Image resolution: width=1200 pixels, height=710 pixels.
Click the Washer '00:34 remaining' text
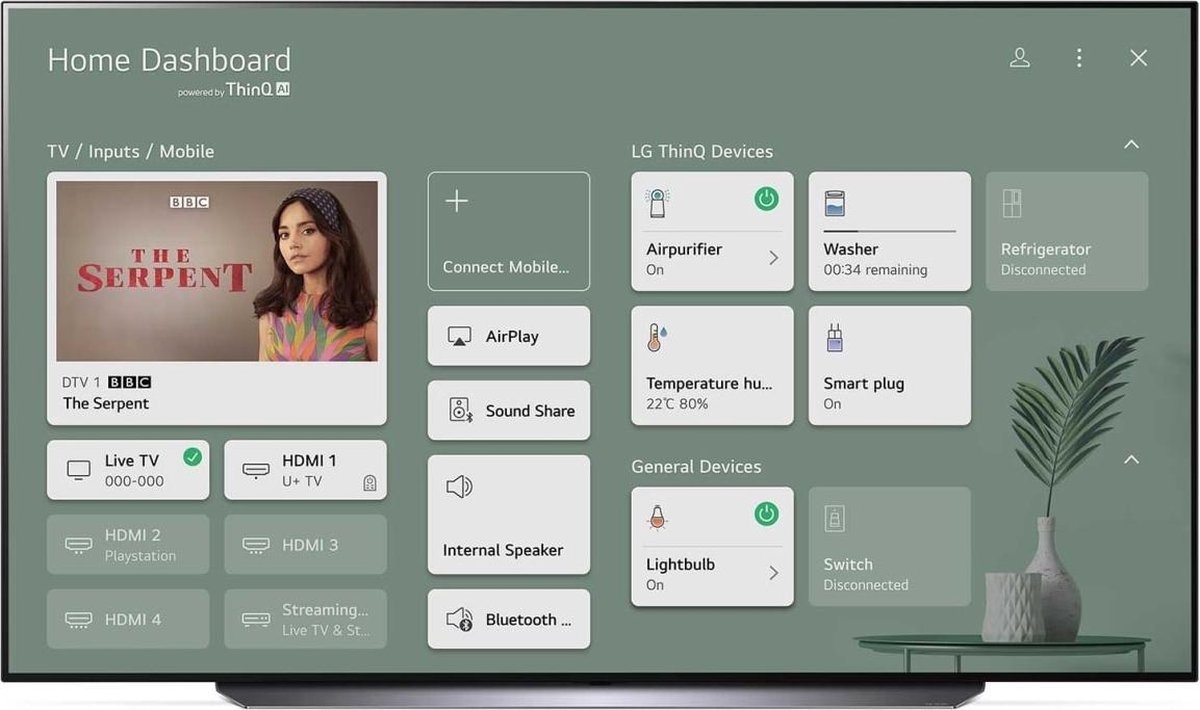pyautogui.click(x=875, y=270)
